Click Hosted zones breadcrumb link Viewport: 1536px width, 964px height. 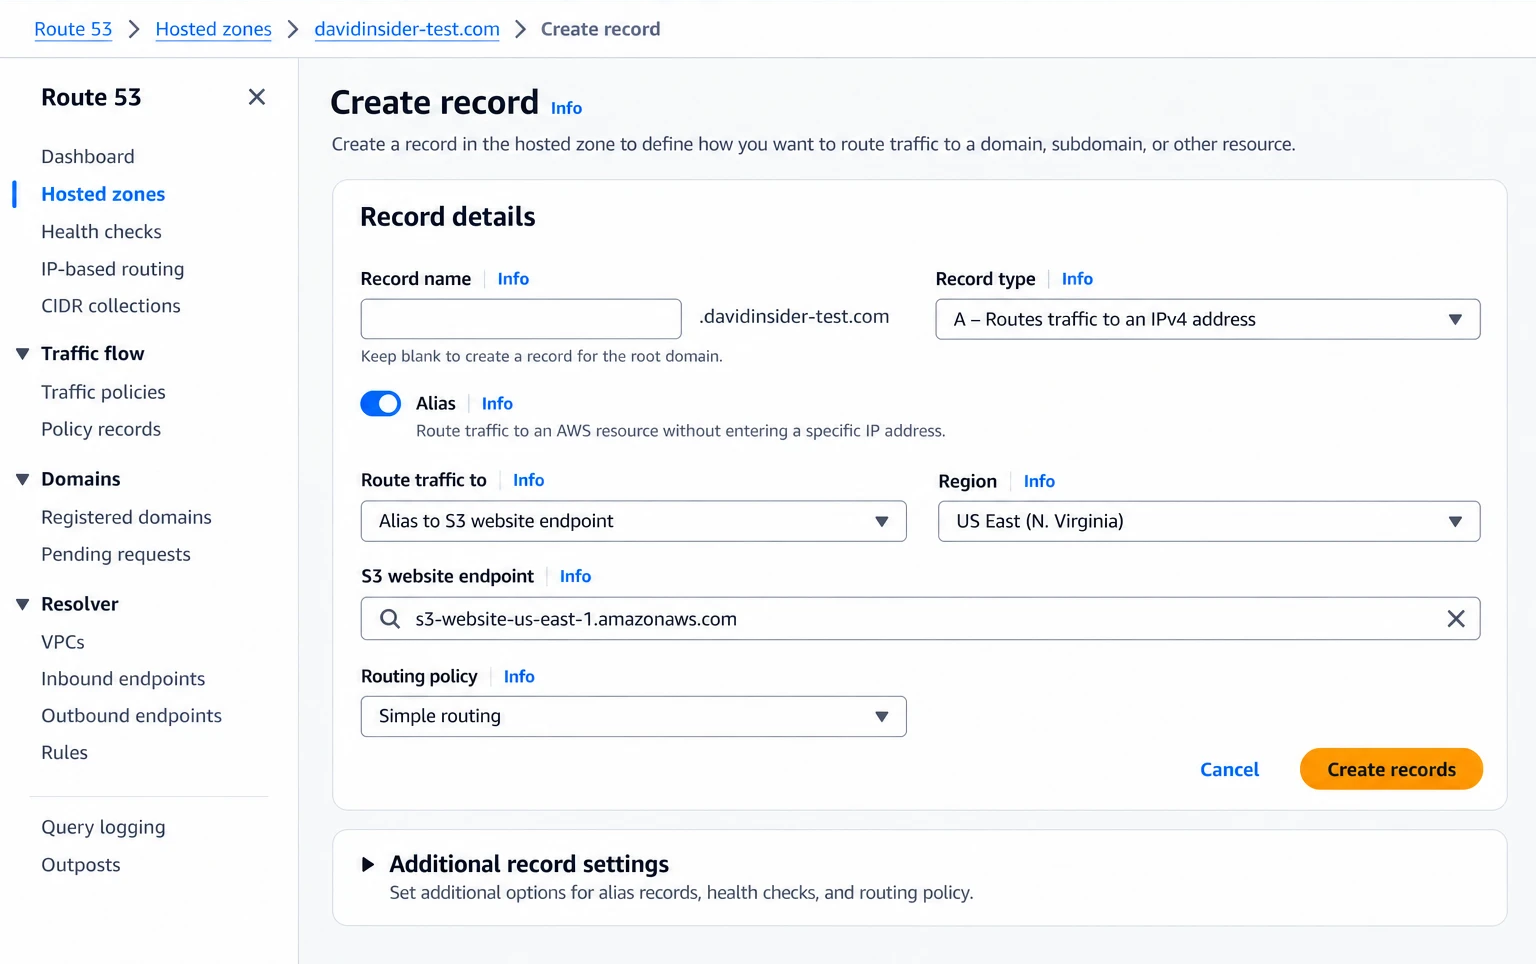coord(213,29)
